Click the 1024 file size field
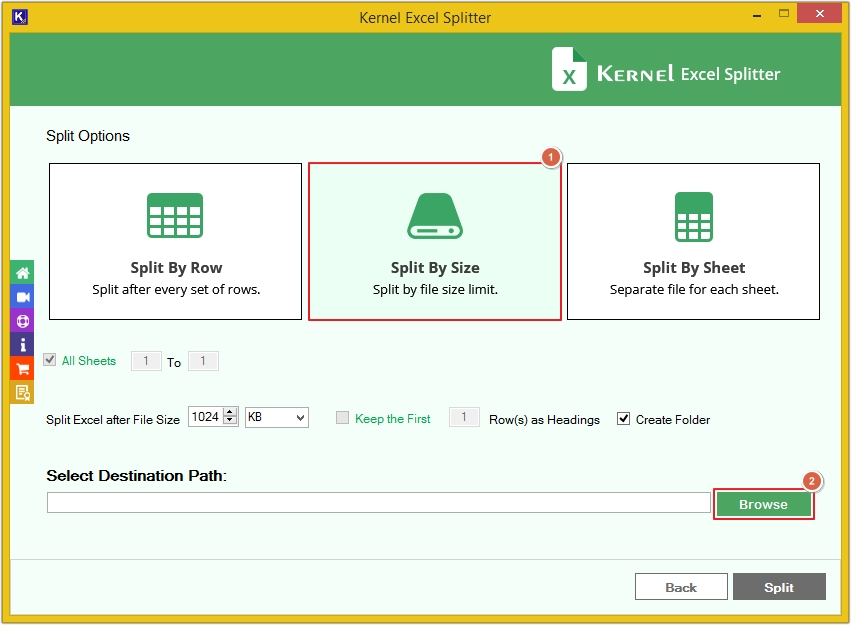The image size is (852, 626). point(206,417)
